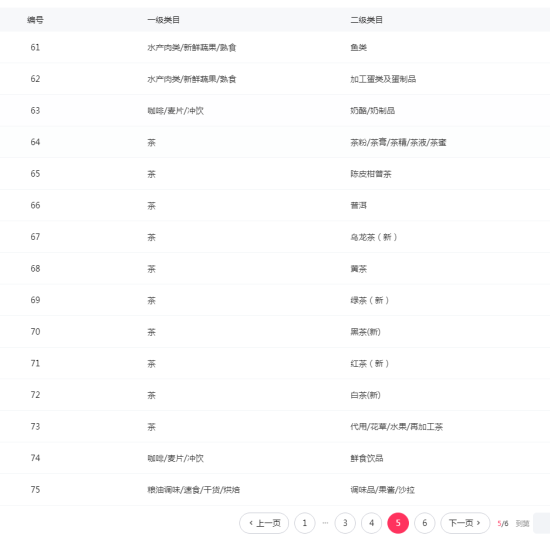
Task: Click the pagination ellipsis
Action: click(x=325, y=523)
